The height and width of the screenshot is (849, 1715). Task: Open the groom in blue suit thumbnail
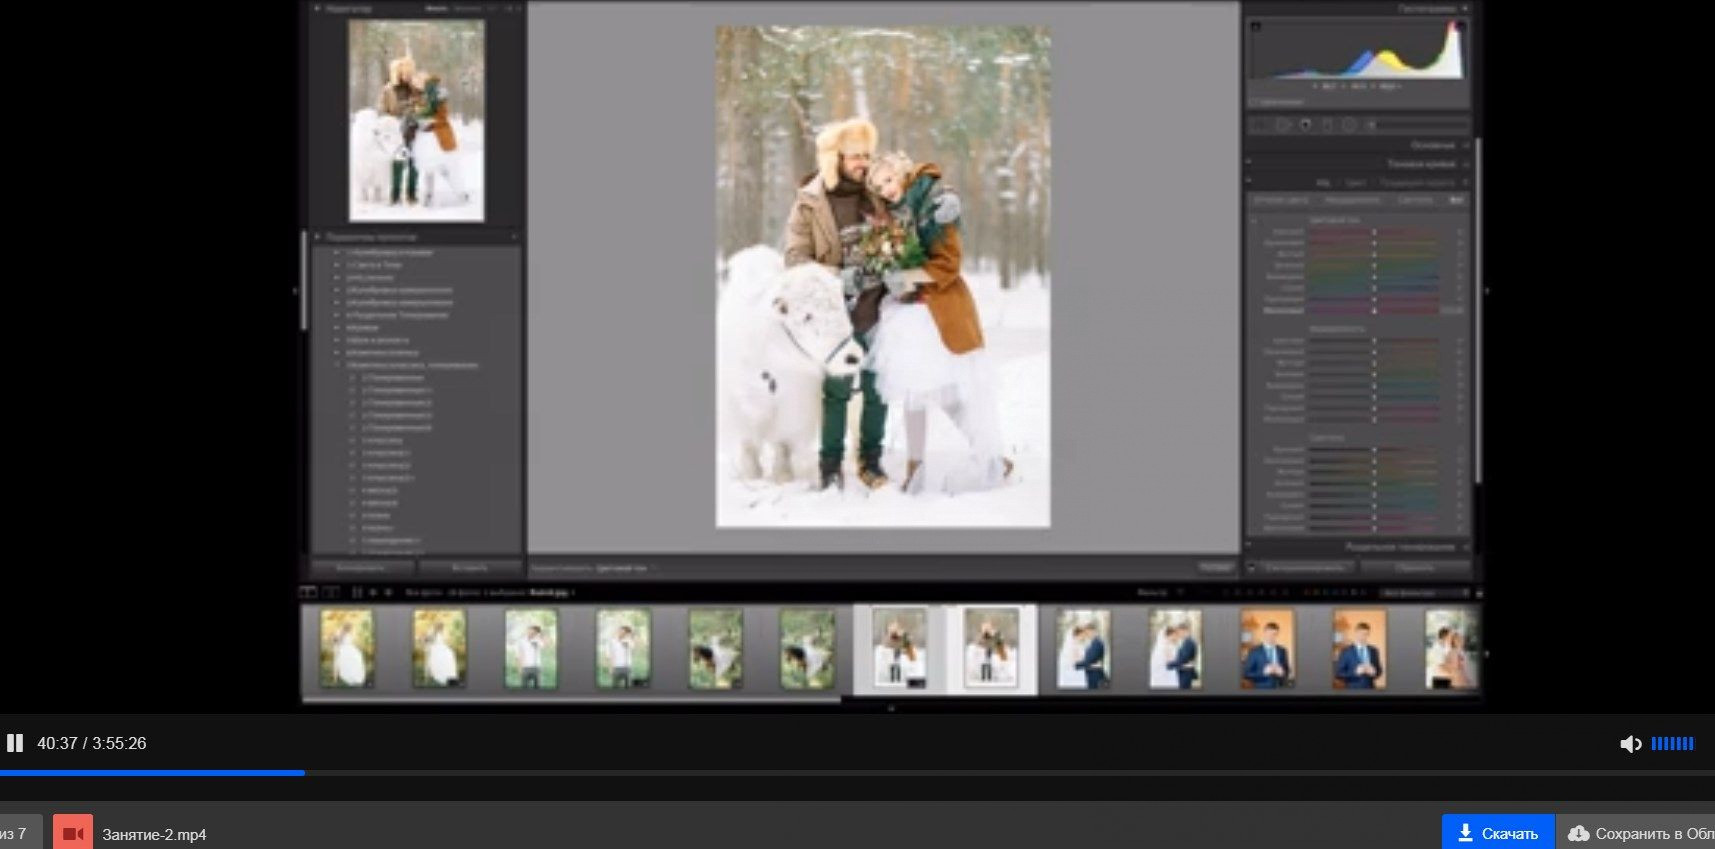1267,649
